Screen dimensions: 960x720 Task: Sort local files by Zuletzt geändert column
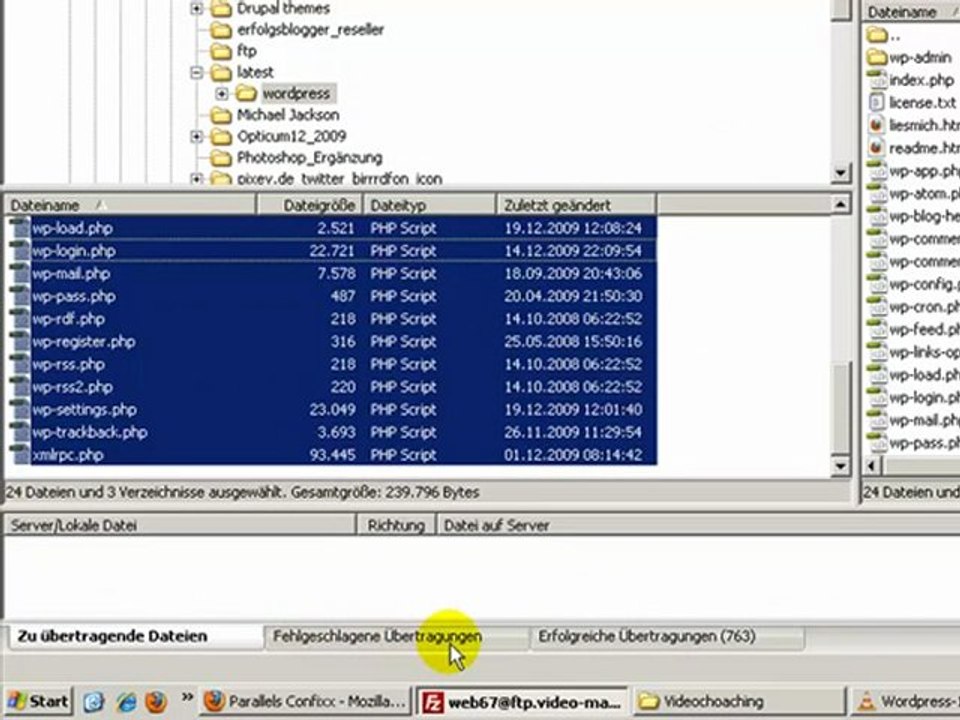(576, 205)
